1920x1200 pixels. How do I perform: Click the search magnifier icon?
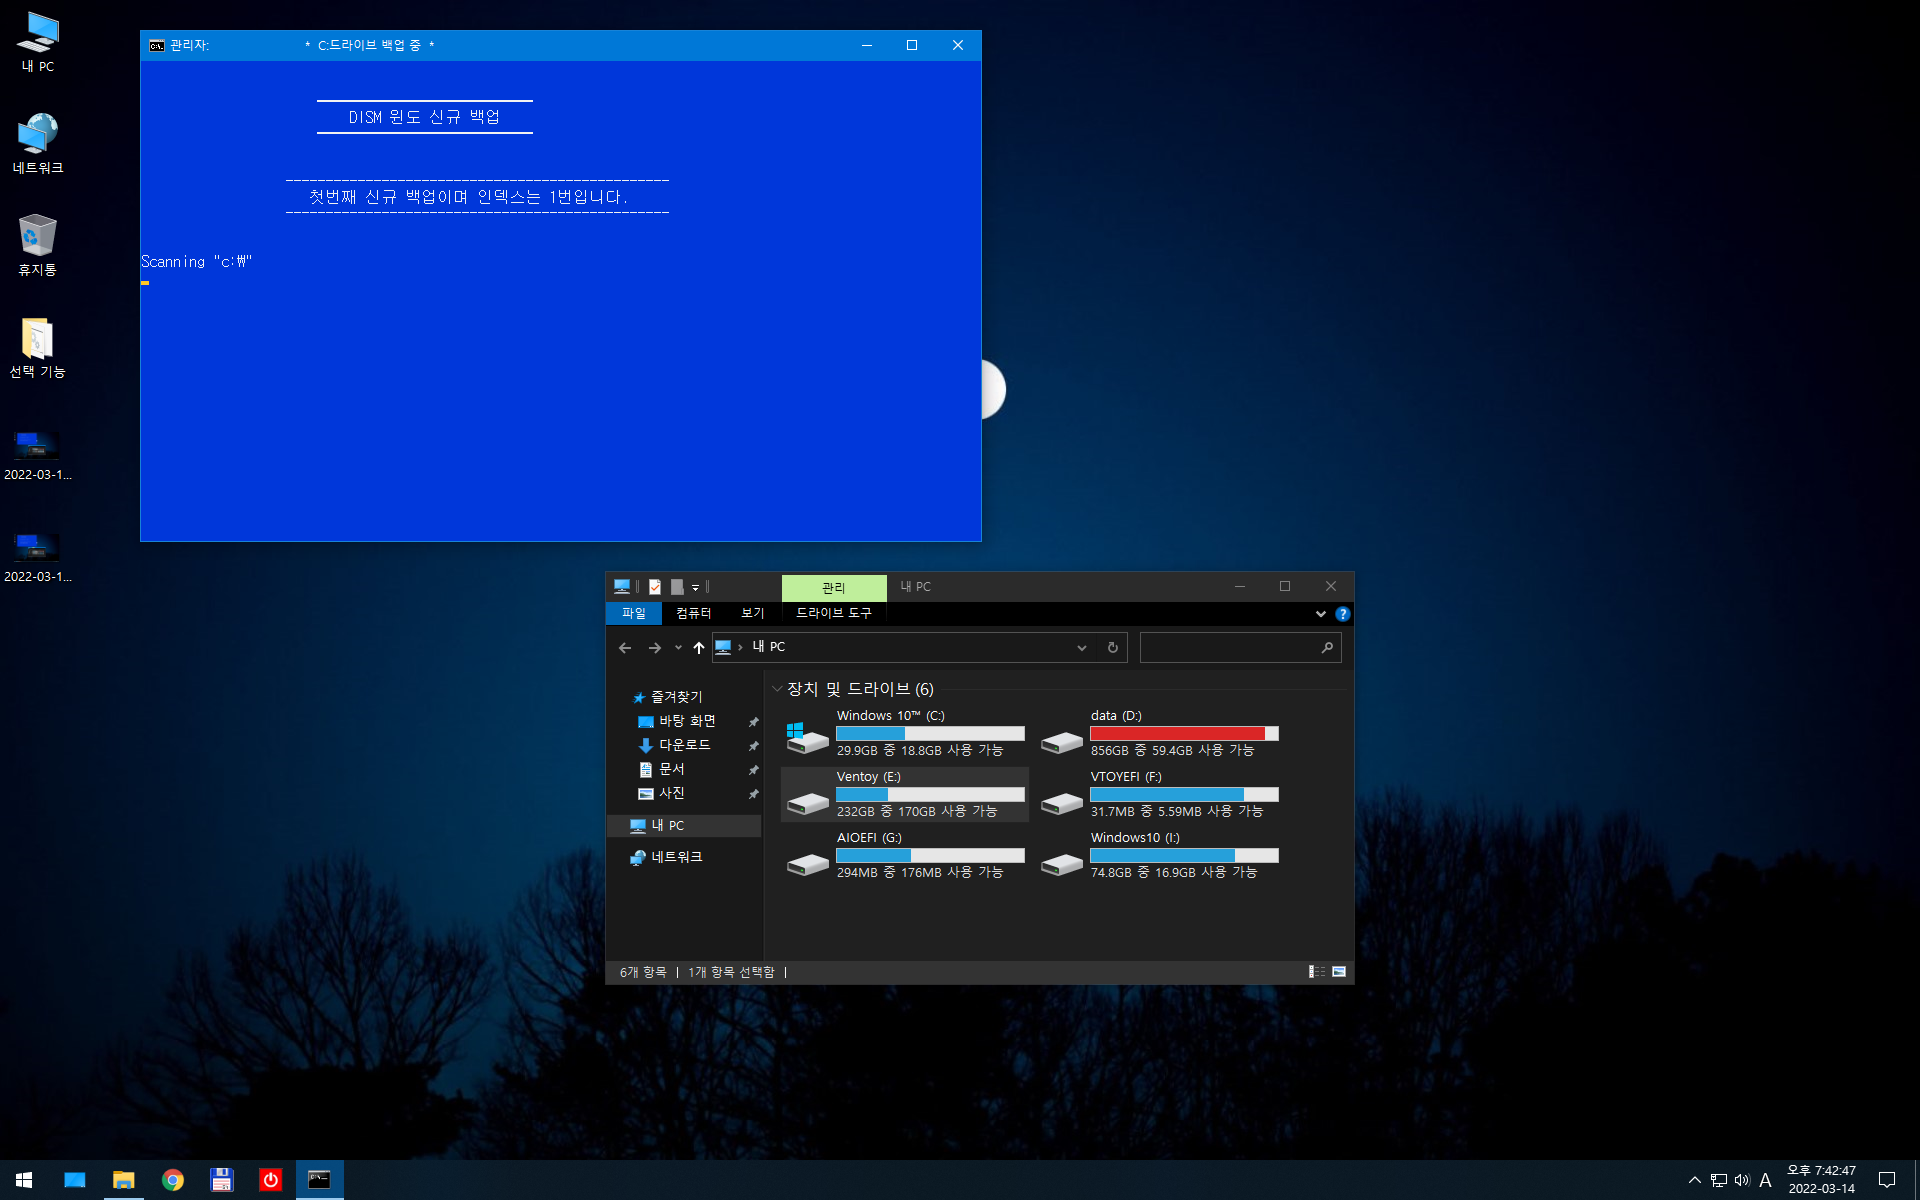pos(1327,648)
